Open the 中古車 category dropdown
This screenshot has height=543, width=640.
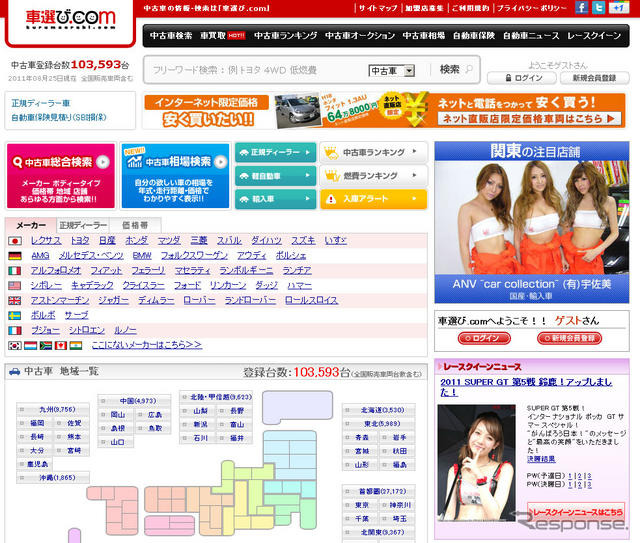point(392,71)
